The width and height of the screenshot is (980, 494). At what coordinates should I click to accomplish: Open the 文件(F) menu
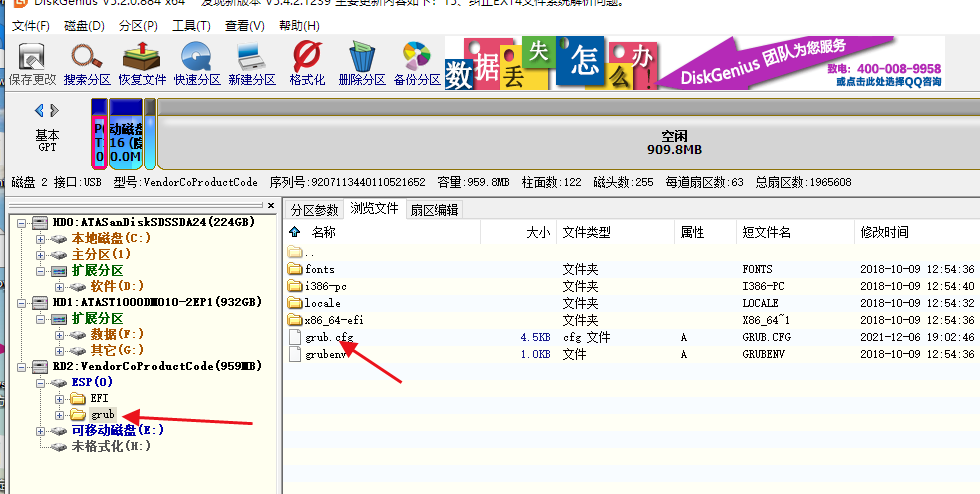[x=31, y=26]
